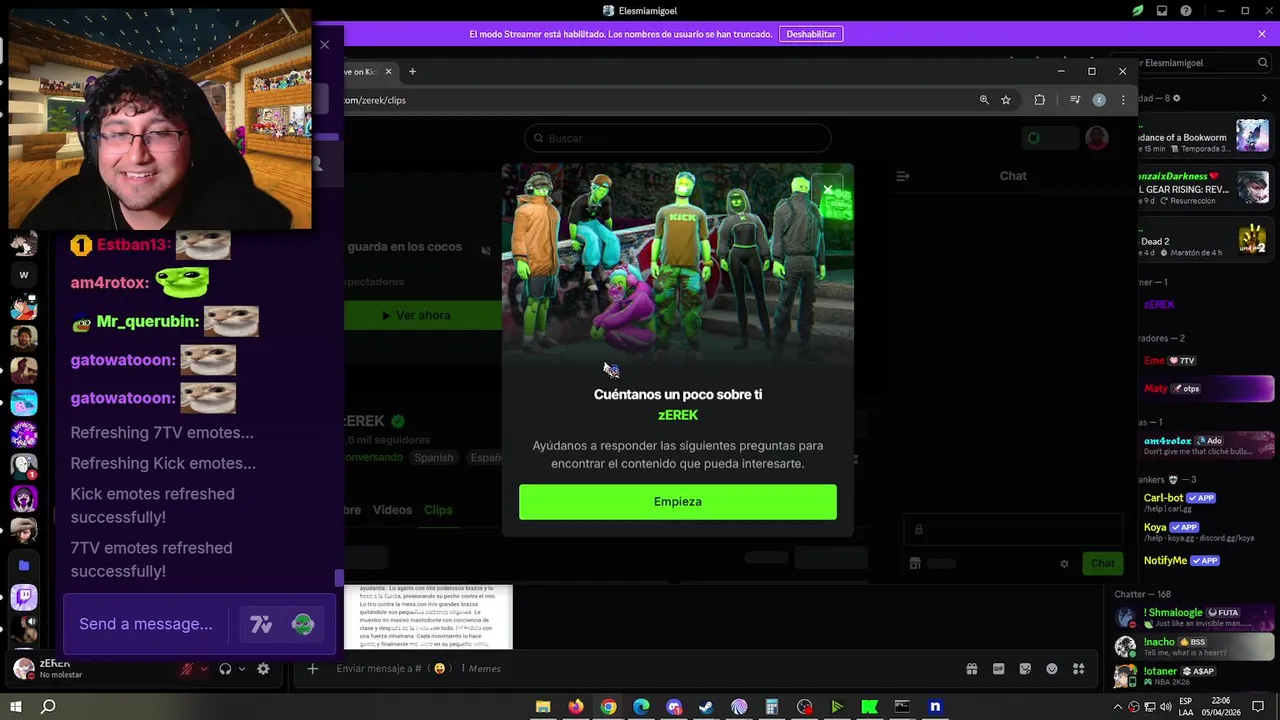Click the Spanish language tag
Image resolution: width=1280 pixels, height=720 pixels.
pyautogui.click(x=434, y=458)
